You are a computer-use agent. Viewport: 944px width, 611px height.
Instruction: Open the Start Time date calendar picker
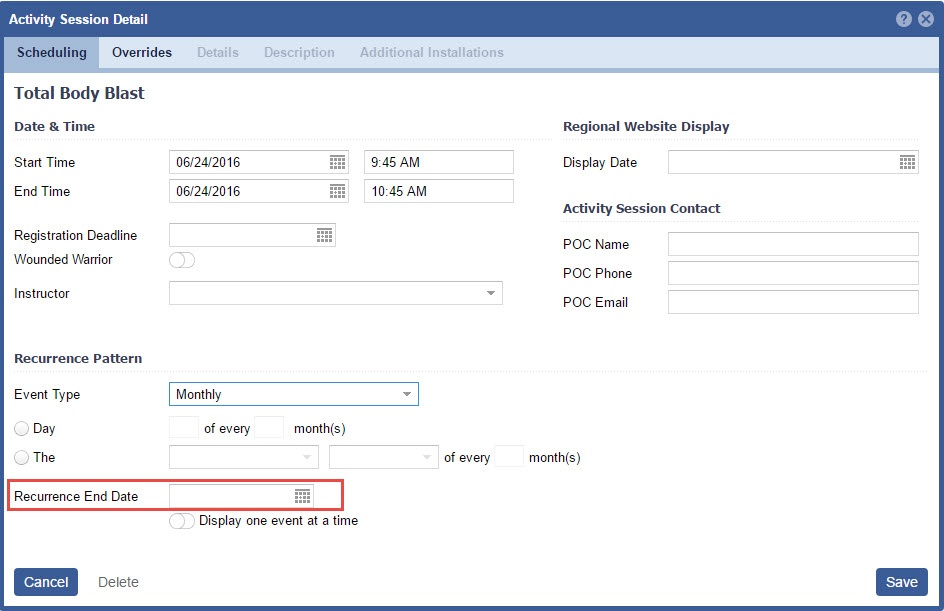click(x=337, y=162)
